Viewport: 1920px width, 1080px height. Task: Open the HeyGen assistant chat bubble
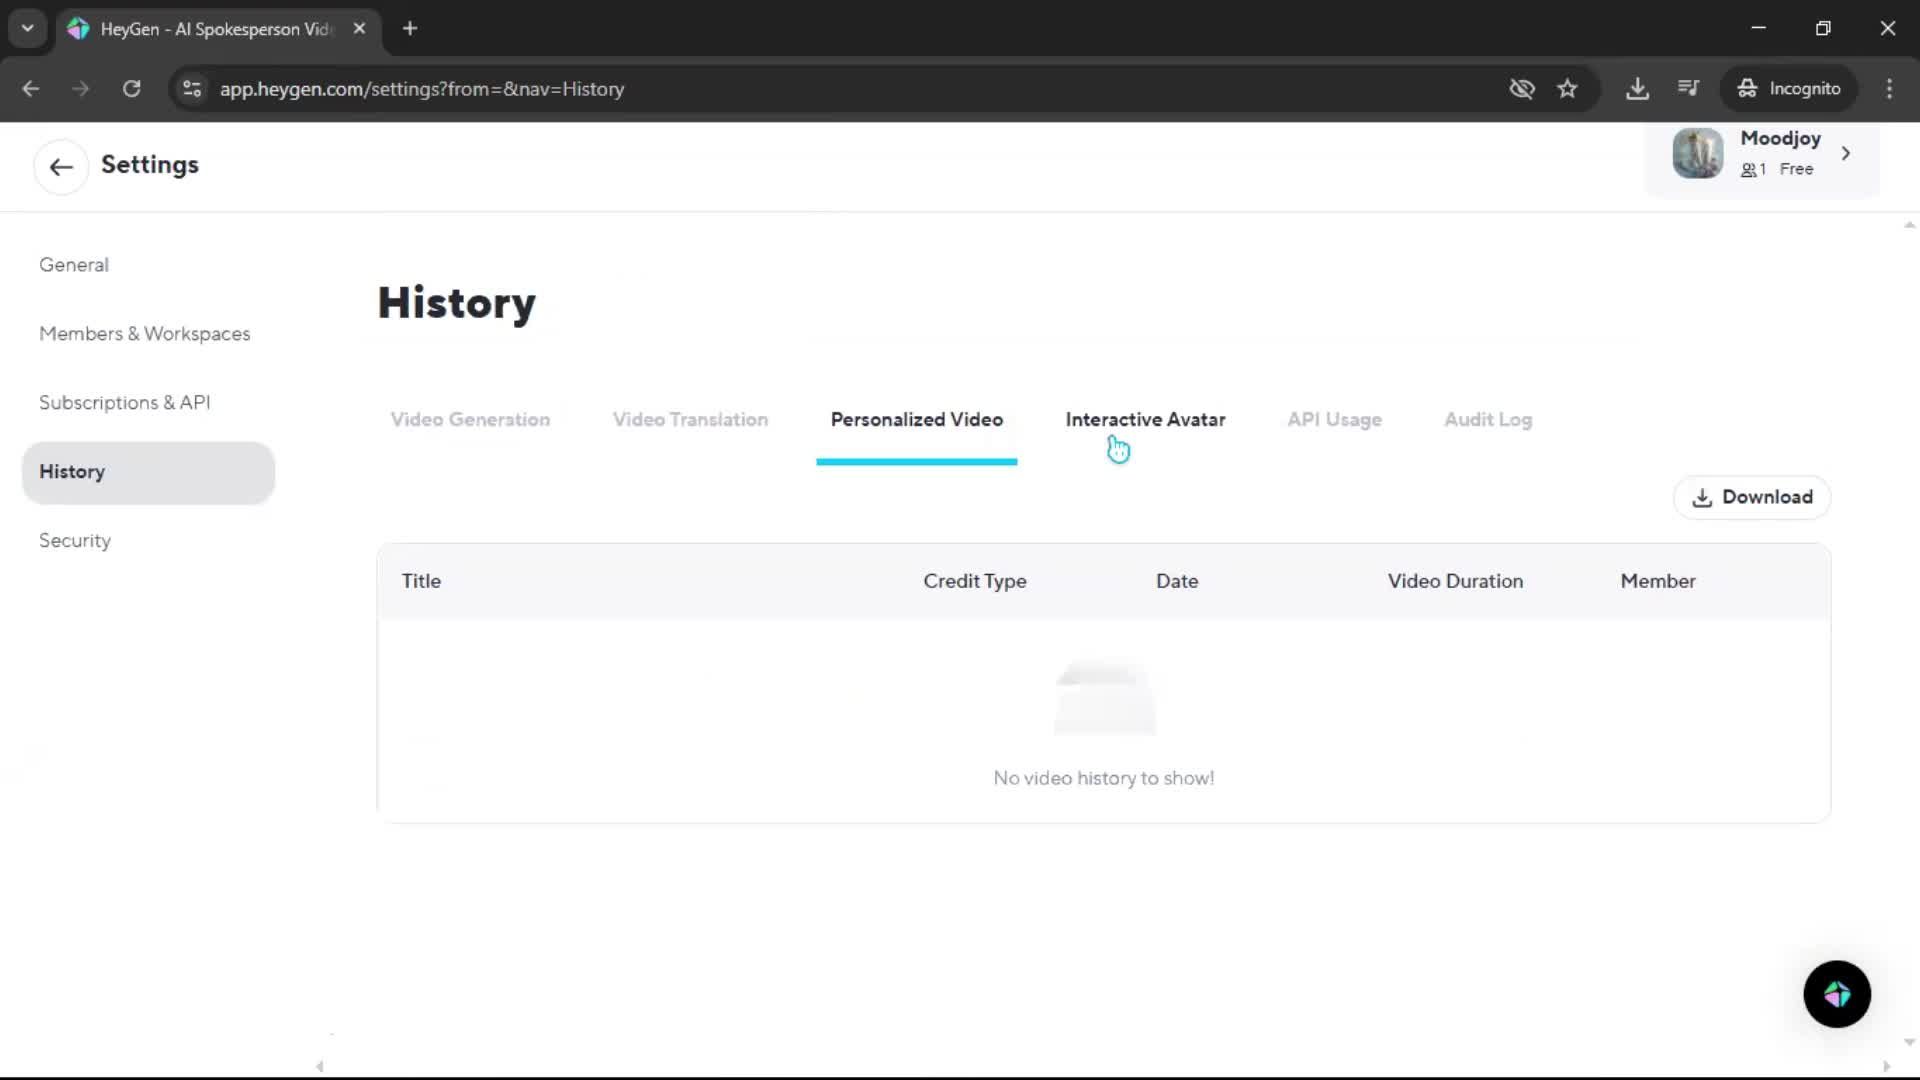tap(1836, 994)
